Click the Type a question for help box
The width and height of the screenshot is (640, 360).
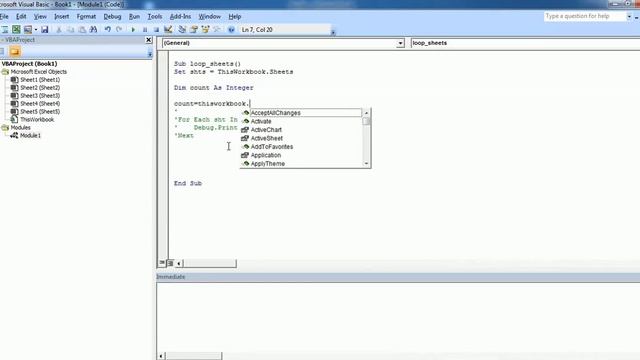pyautogui.click(x=584, y=16)
